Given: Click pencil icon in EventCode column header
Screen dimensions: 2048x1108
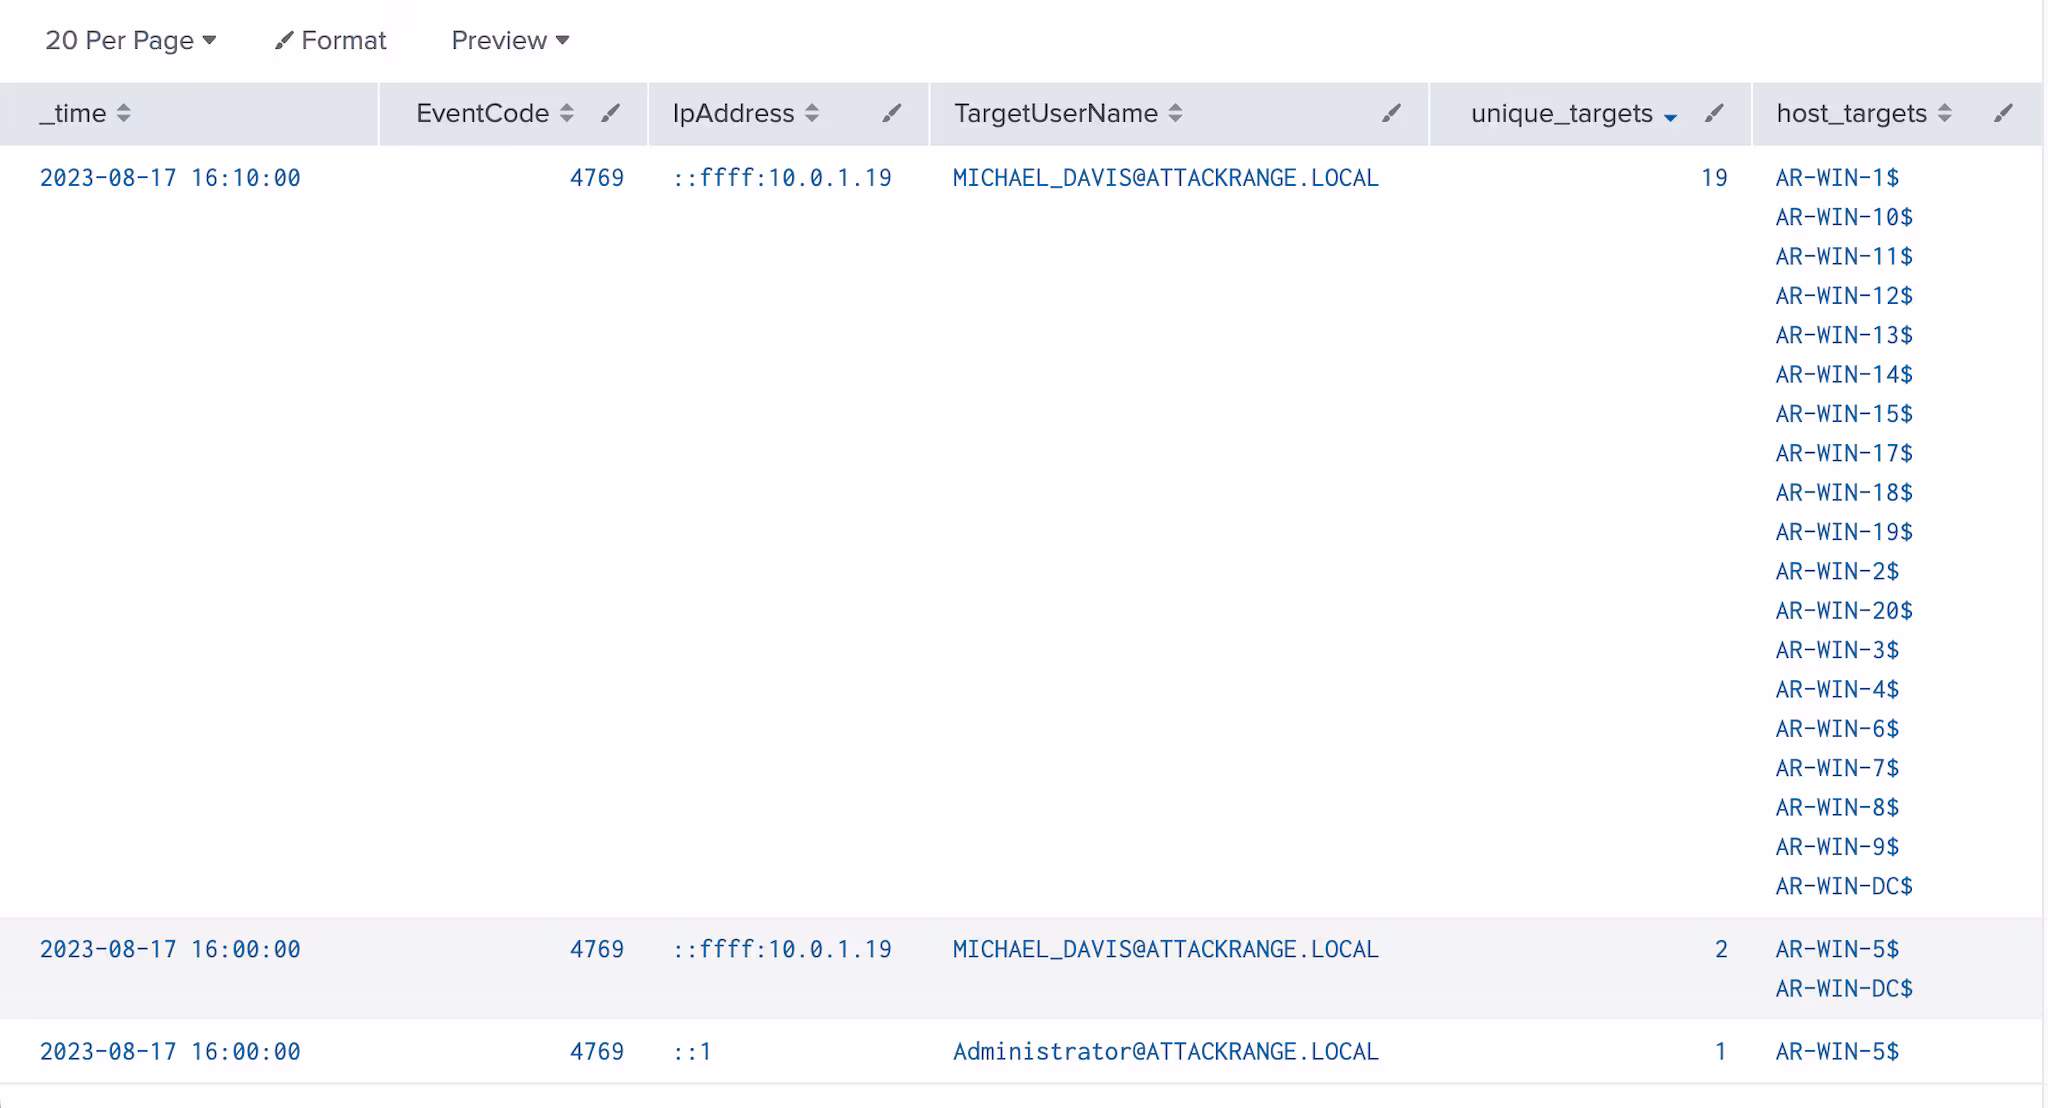Looking at the screenshot, I should point(610,113).
